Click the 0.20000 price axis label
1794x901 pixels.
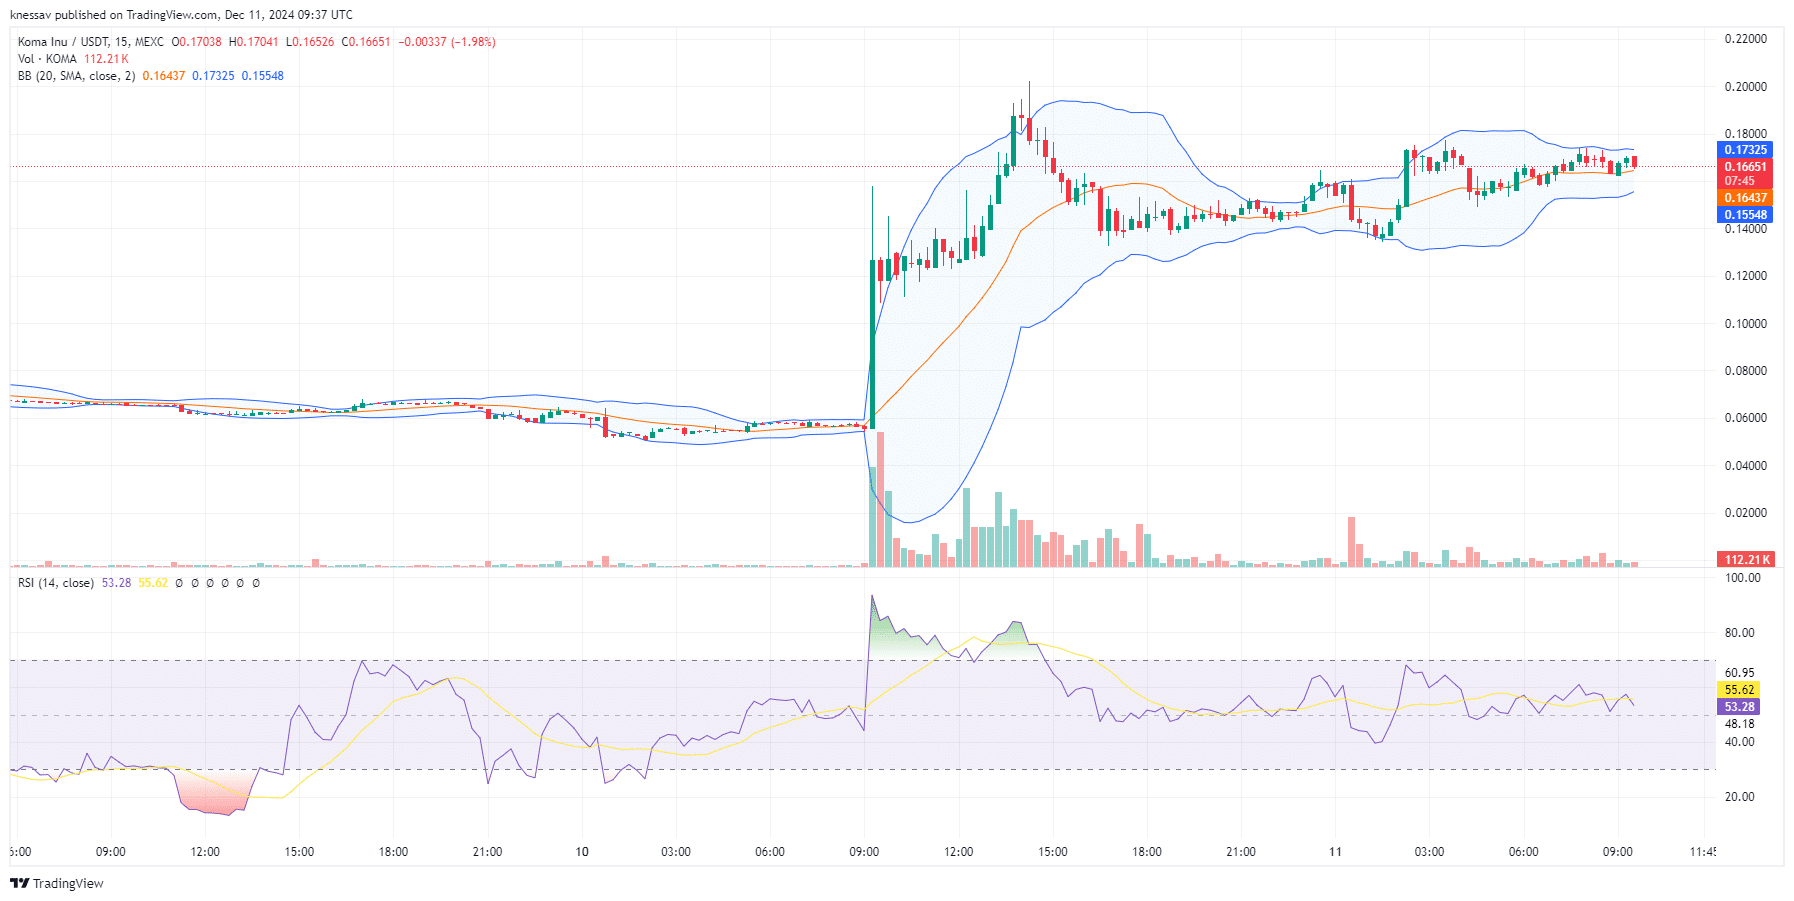click(x=1745, y=87)
